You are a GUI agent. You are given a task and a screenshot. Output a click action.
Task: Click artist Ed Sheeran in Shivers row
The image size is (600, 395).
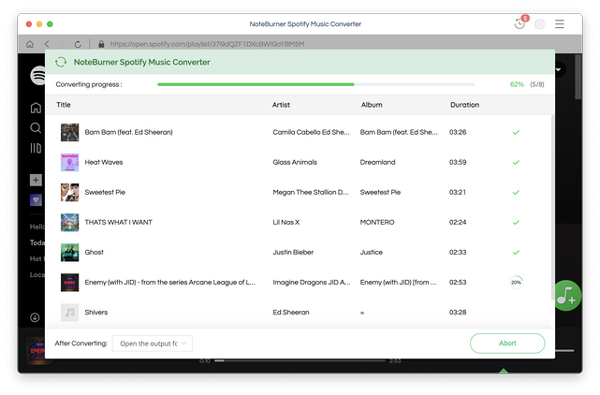coord(291,312)
